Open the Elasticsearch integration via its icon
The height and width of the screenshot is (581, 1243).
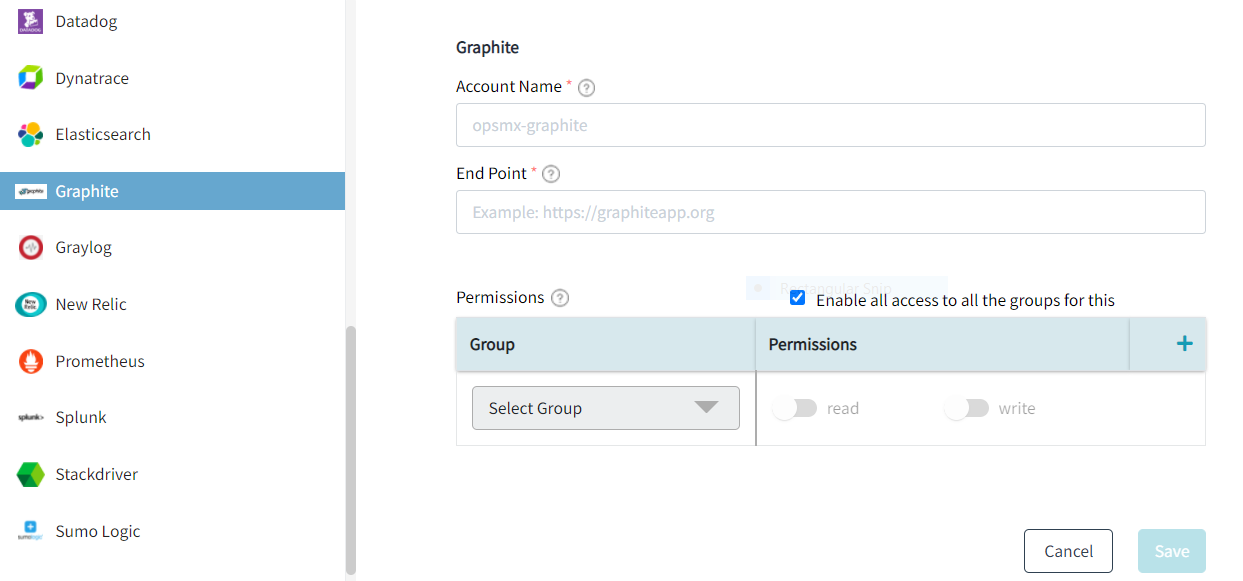coord(30,134)
